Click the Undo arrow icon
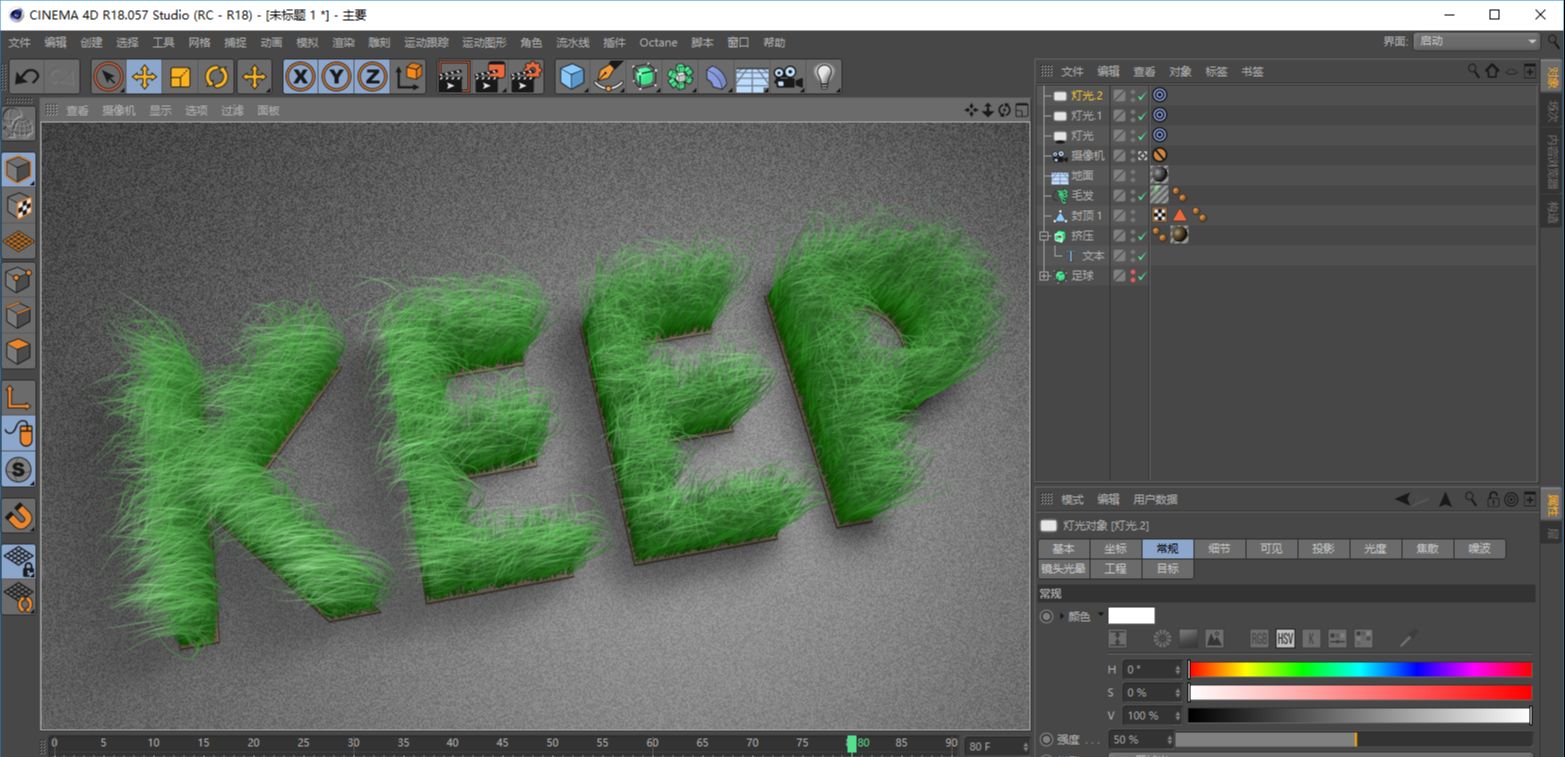1565x757 pixels. click(x=27, y=77)
